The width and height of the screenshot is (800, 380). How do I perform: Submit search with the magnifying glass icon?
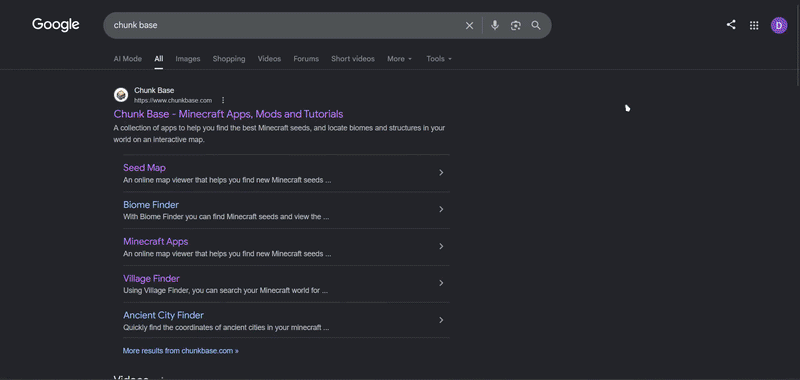pyautogui.click(x=536, y=26)
